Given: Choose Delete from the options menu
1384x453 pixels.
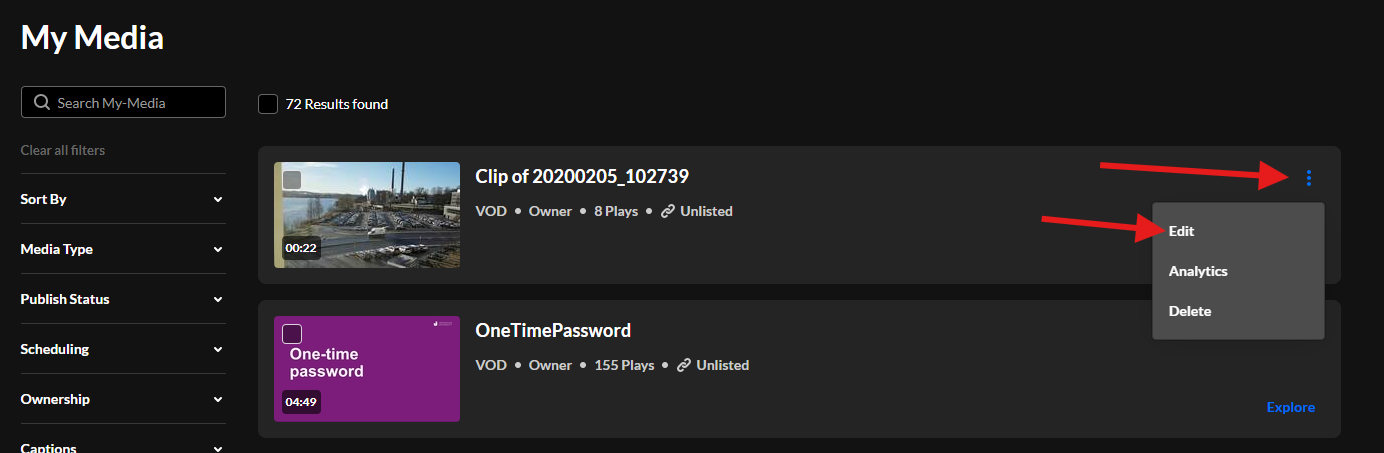Looking at the screenshot, I should point(1190,311).
